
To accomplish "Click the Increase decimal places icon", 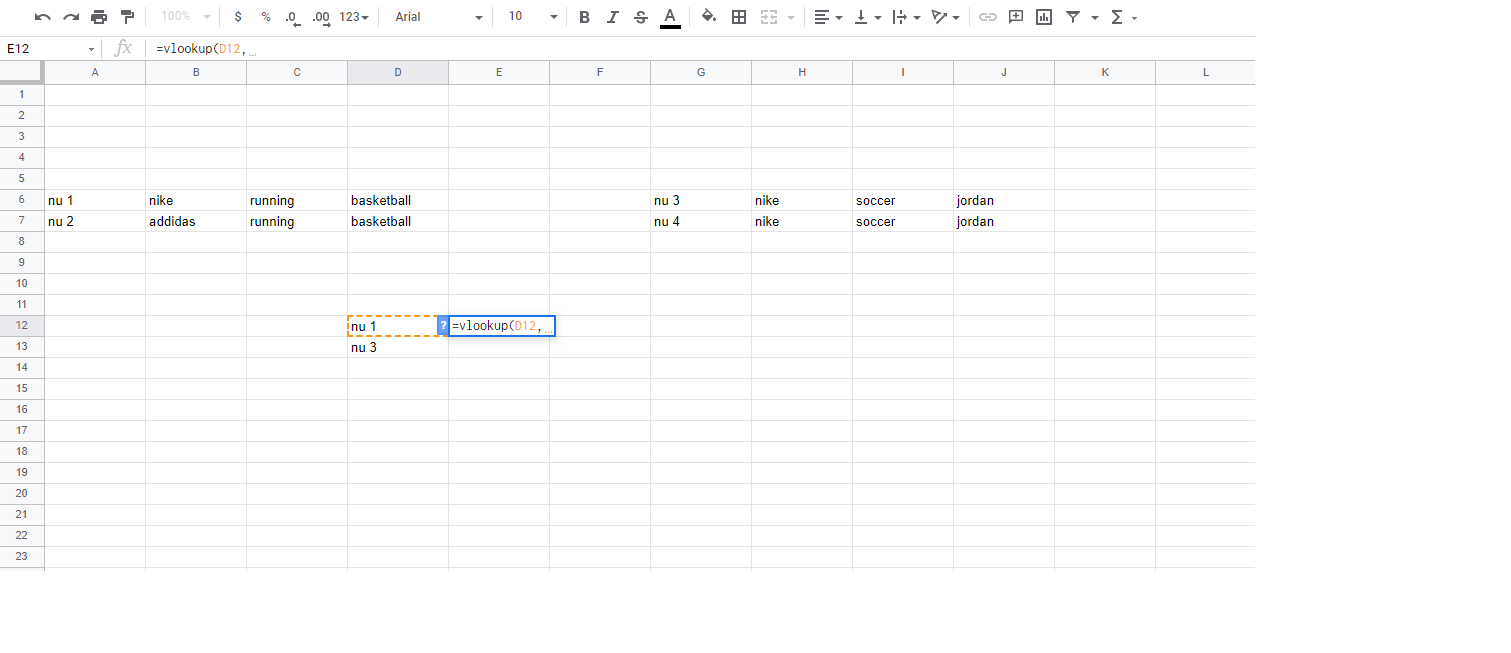I will coord(319,17).
